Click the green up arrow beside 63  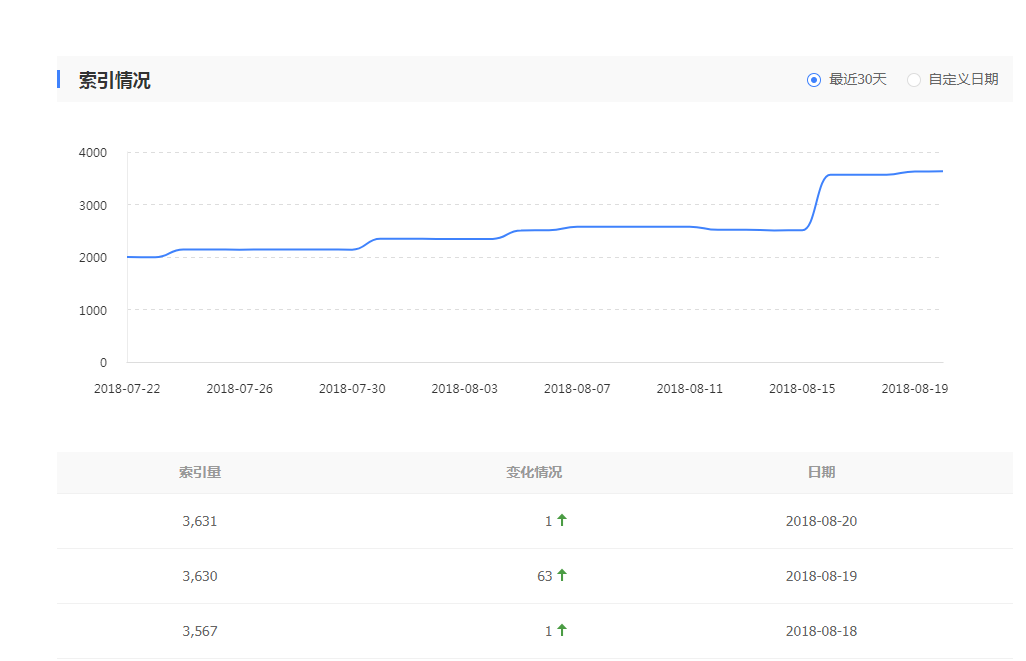coord(562,575)
